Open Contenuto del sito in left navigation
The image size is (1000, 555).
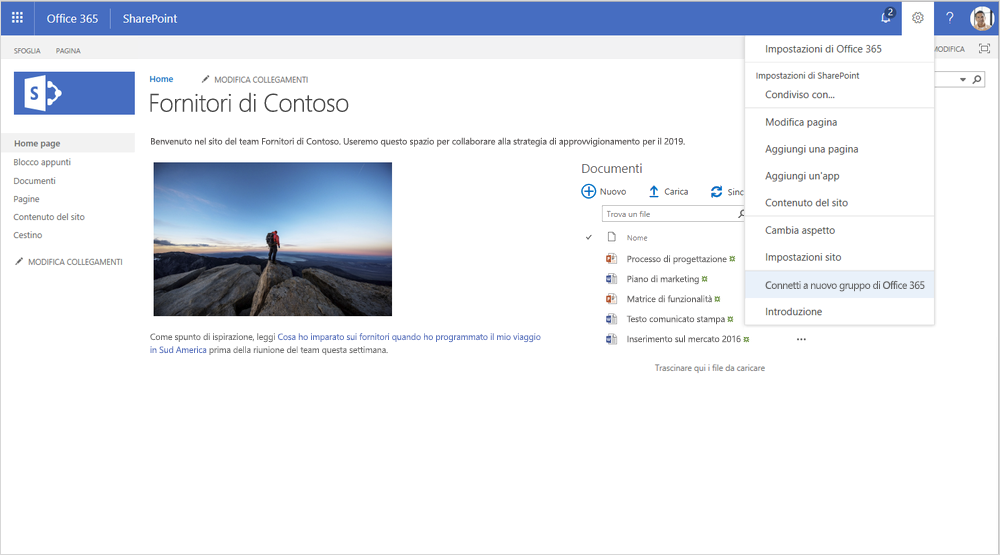[x=49, y=217]
